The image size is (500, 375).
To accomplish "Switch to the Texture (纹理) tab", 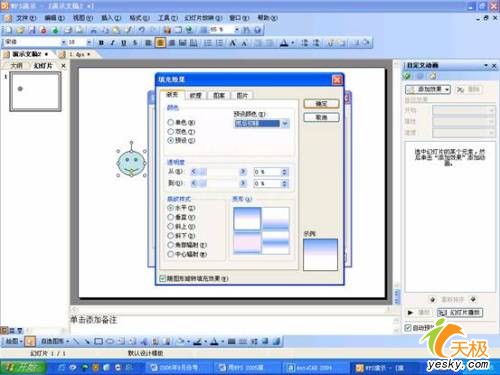I will pos(195,95).
